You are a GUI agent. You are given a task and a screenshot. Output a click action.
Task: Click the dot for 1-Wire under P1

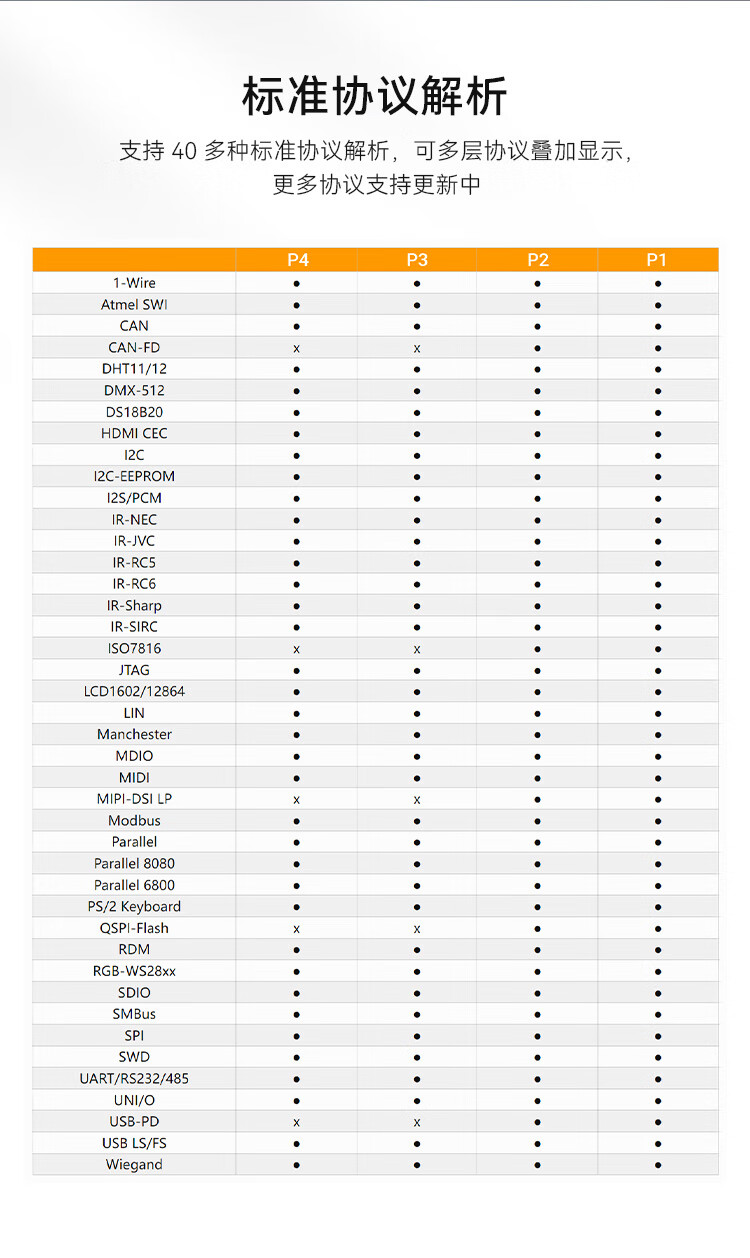658,284
